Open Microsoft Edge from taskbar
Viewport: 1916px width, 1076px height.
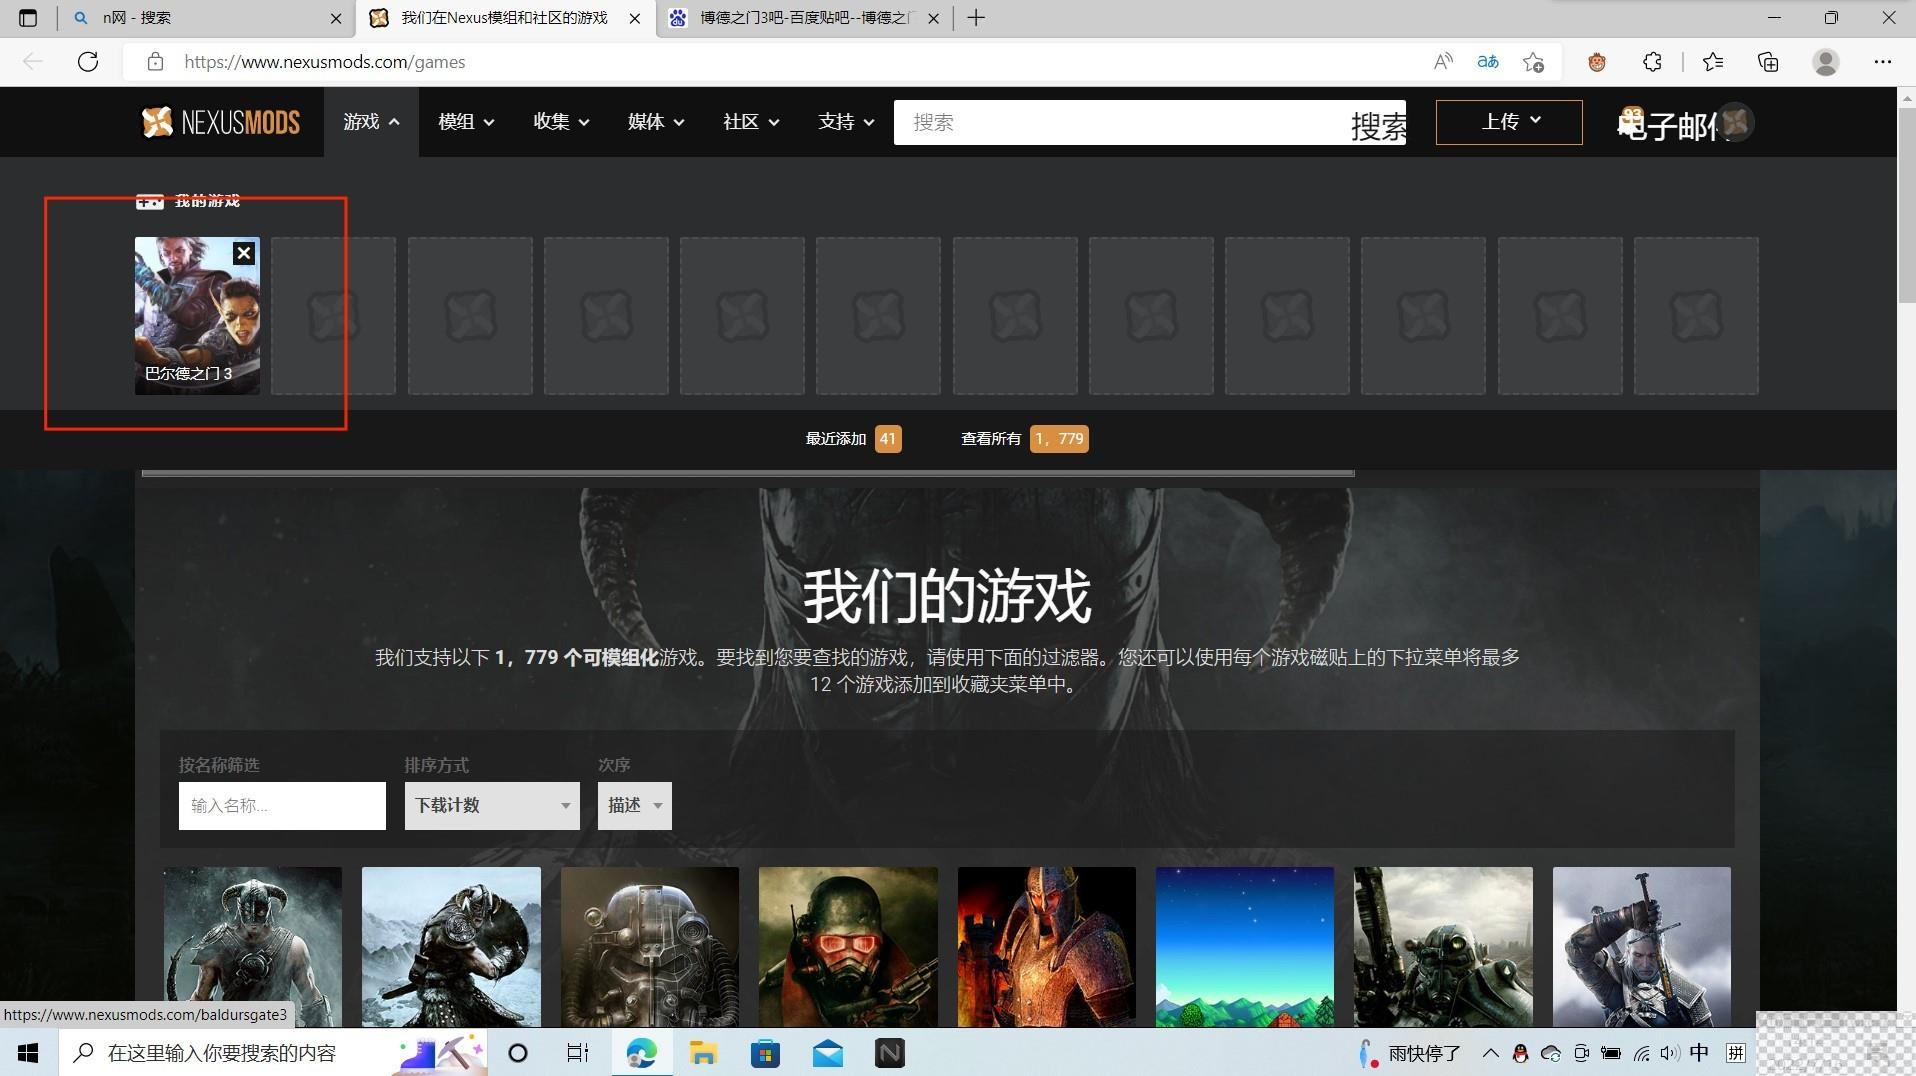point(641,1053)
